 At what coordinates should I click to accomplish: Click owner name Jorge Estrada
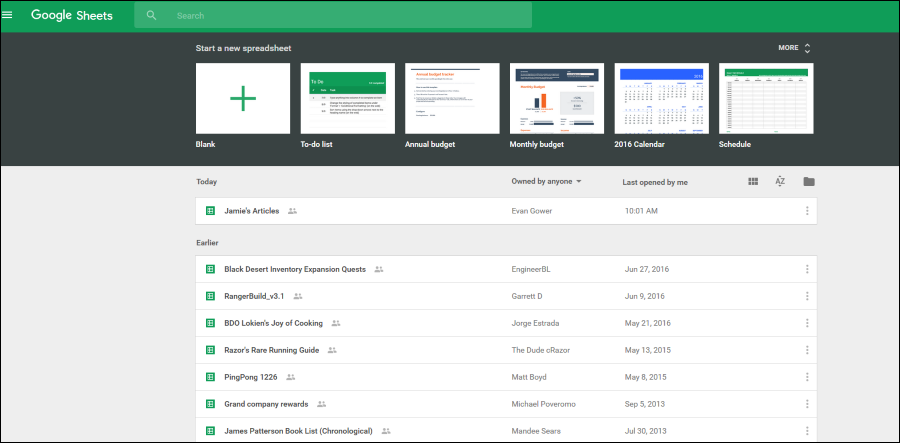(535, 323)
